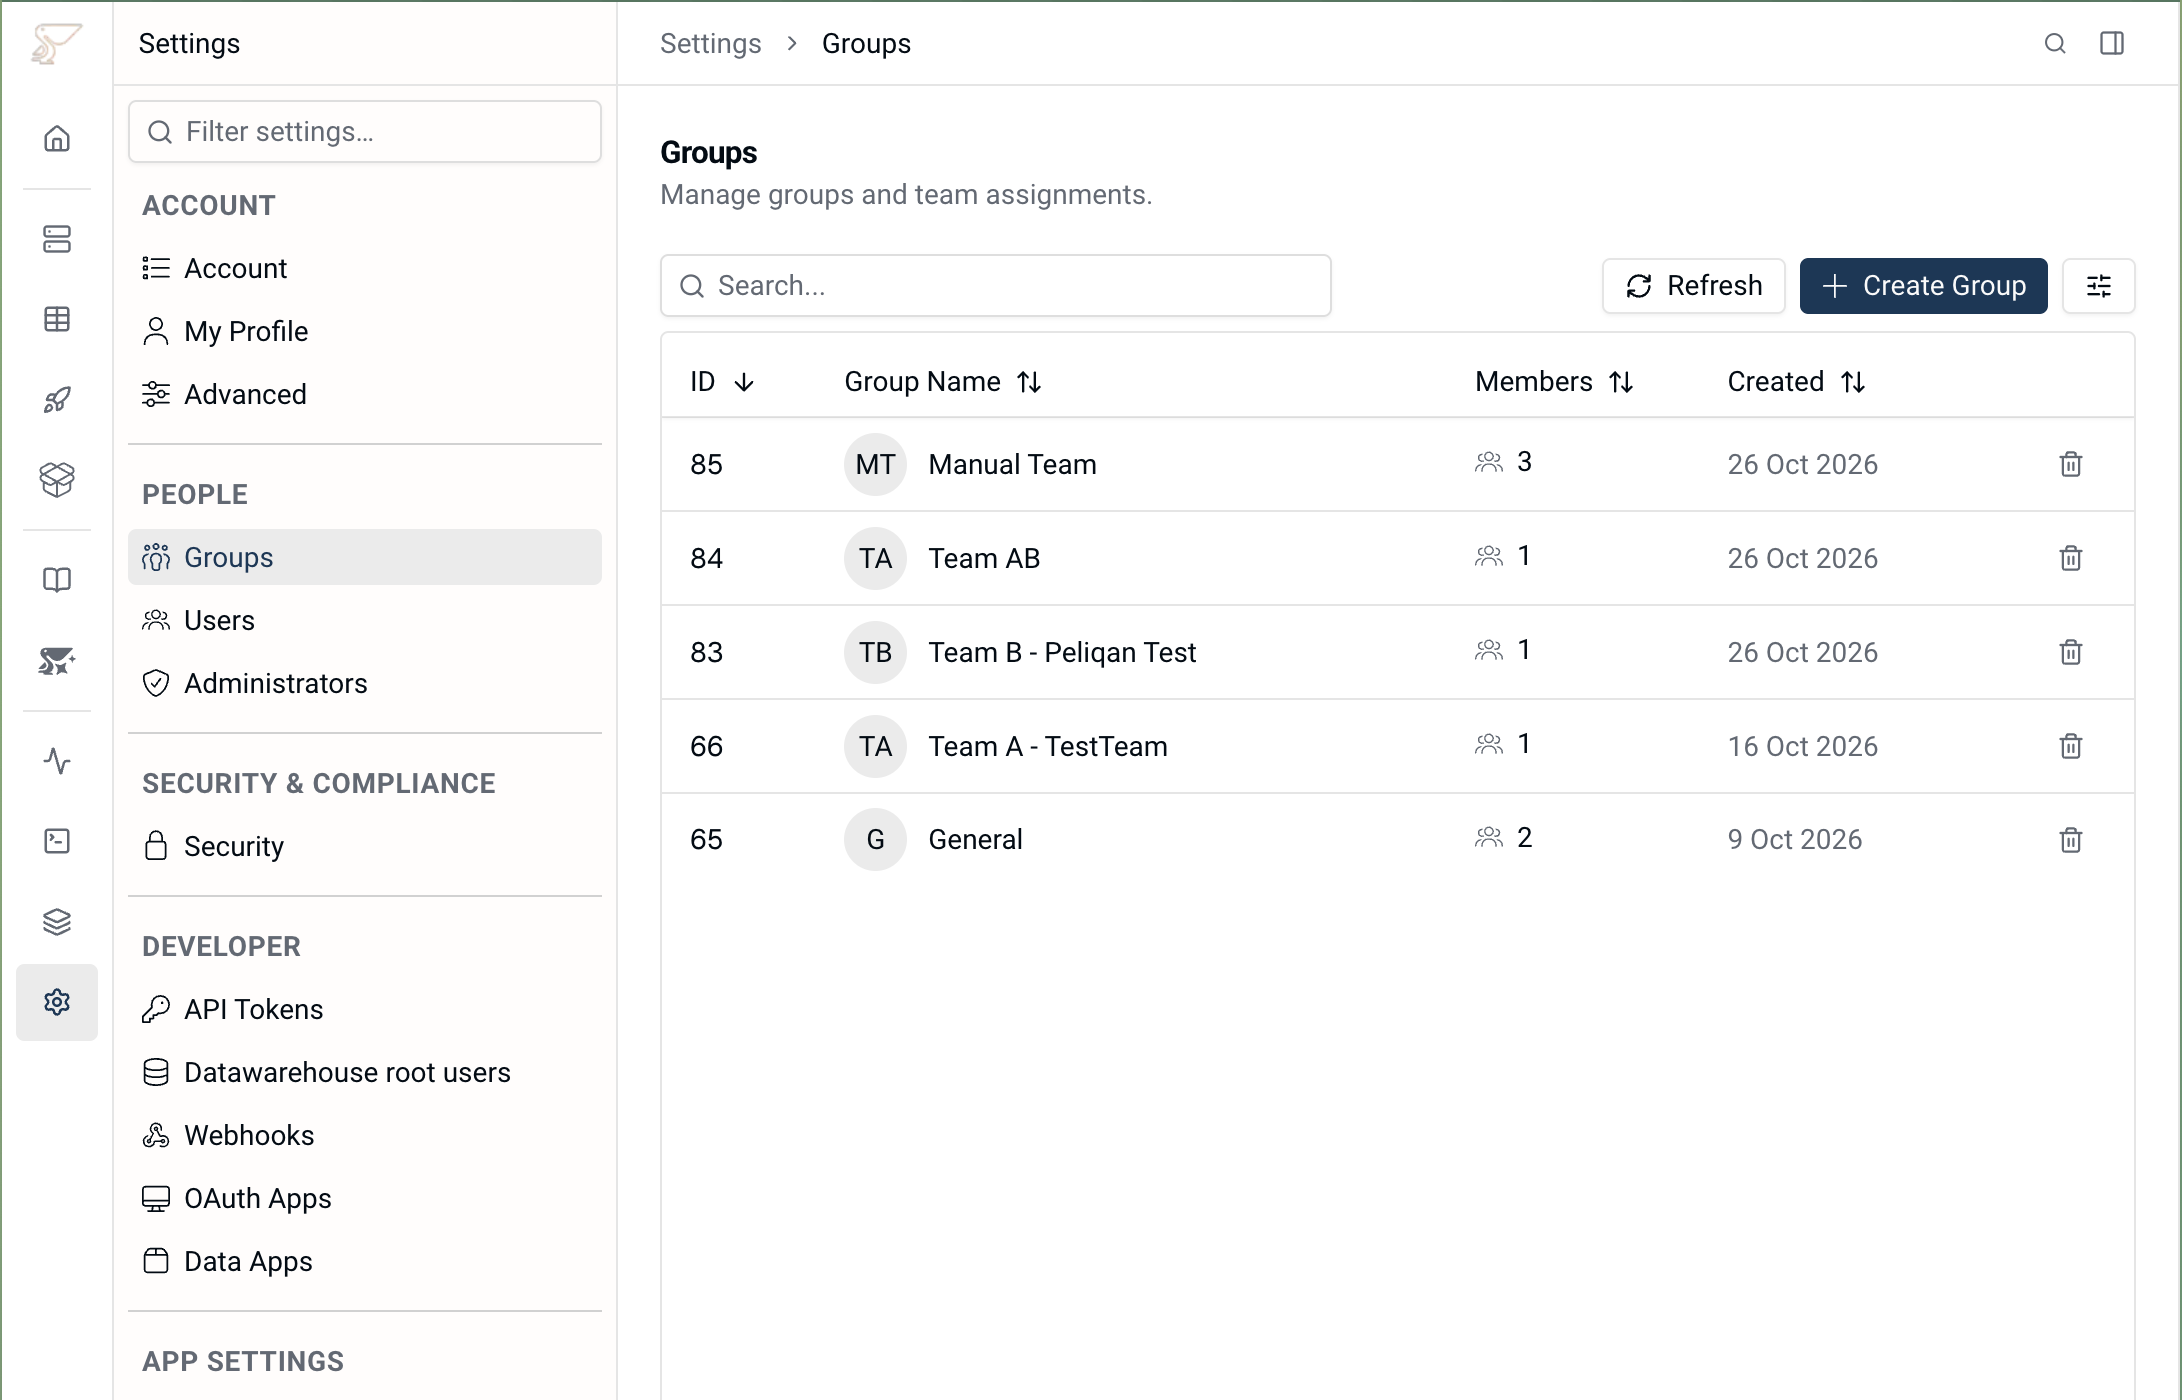The height and width of the screenshot is (1400, 2182).
Task: Open the stacked layers icon in left rail
Action: pyautogui.click(x=57, y=922)
